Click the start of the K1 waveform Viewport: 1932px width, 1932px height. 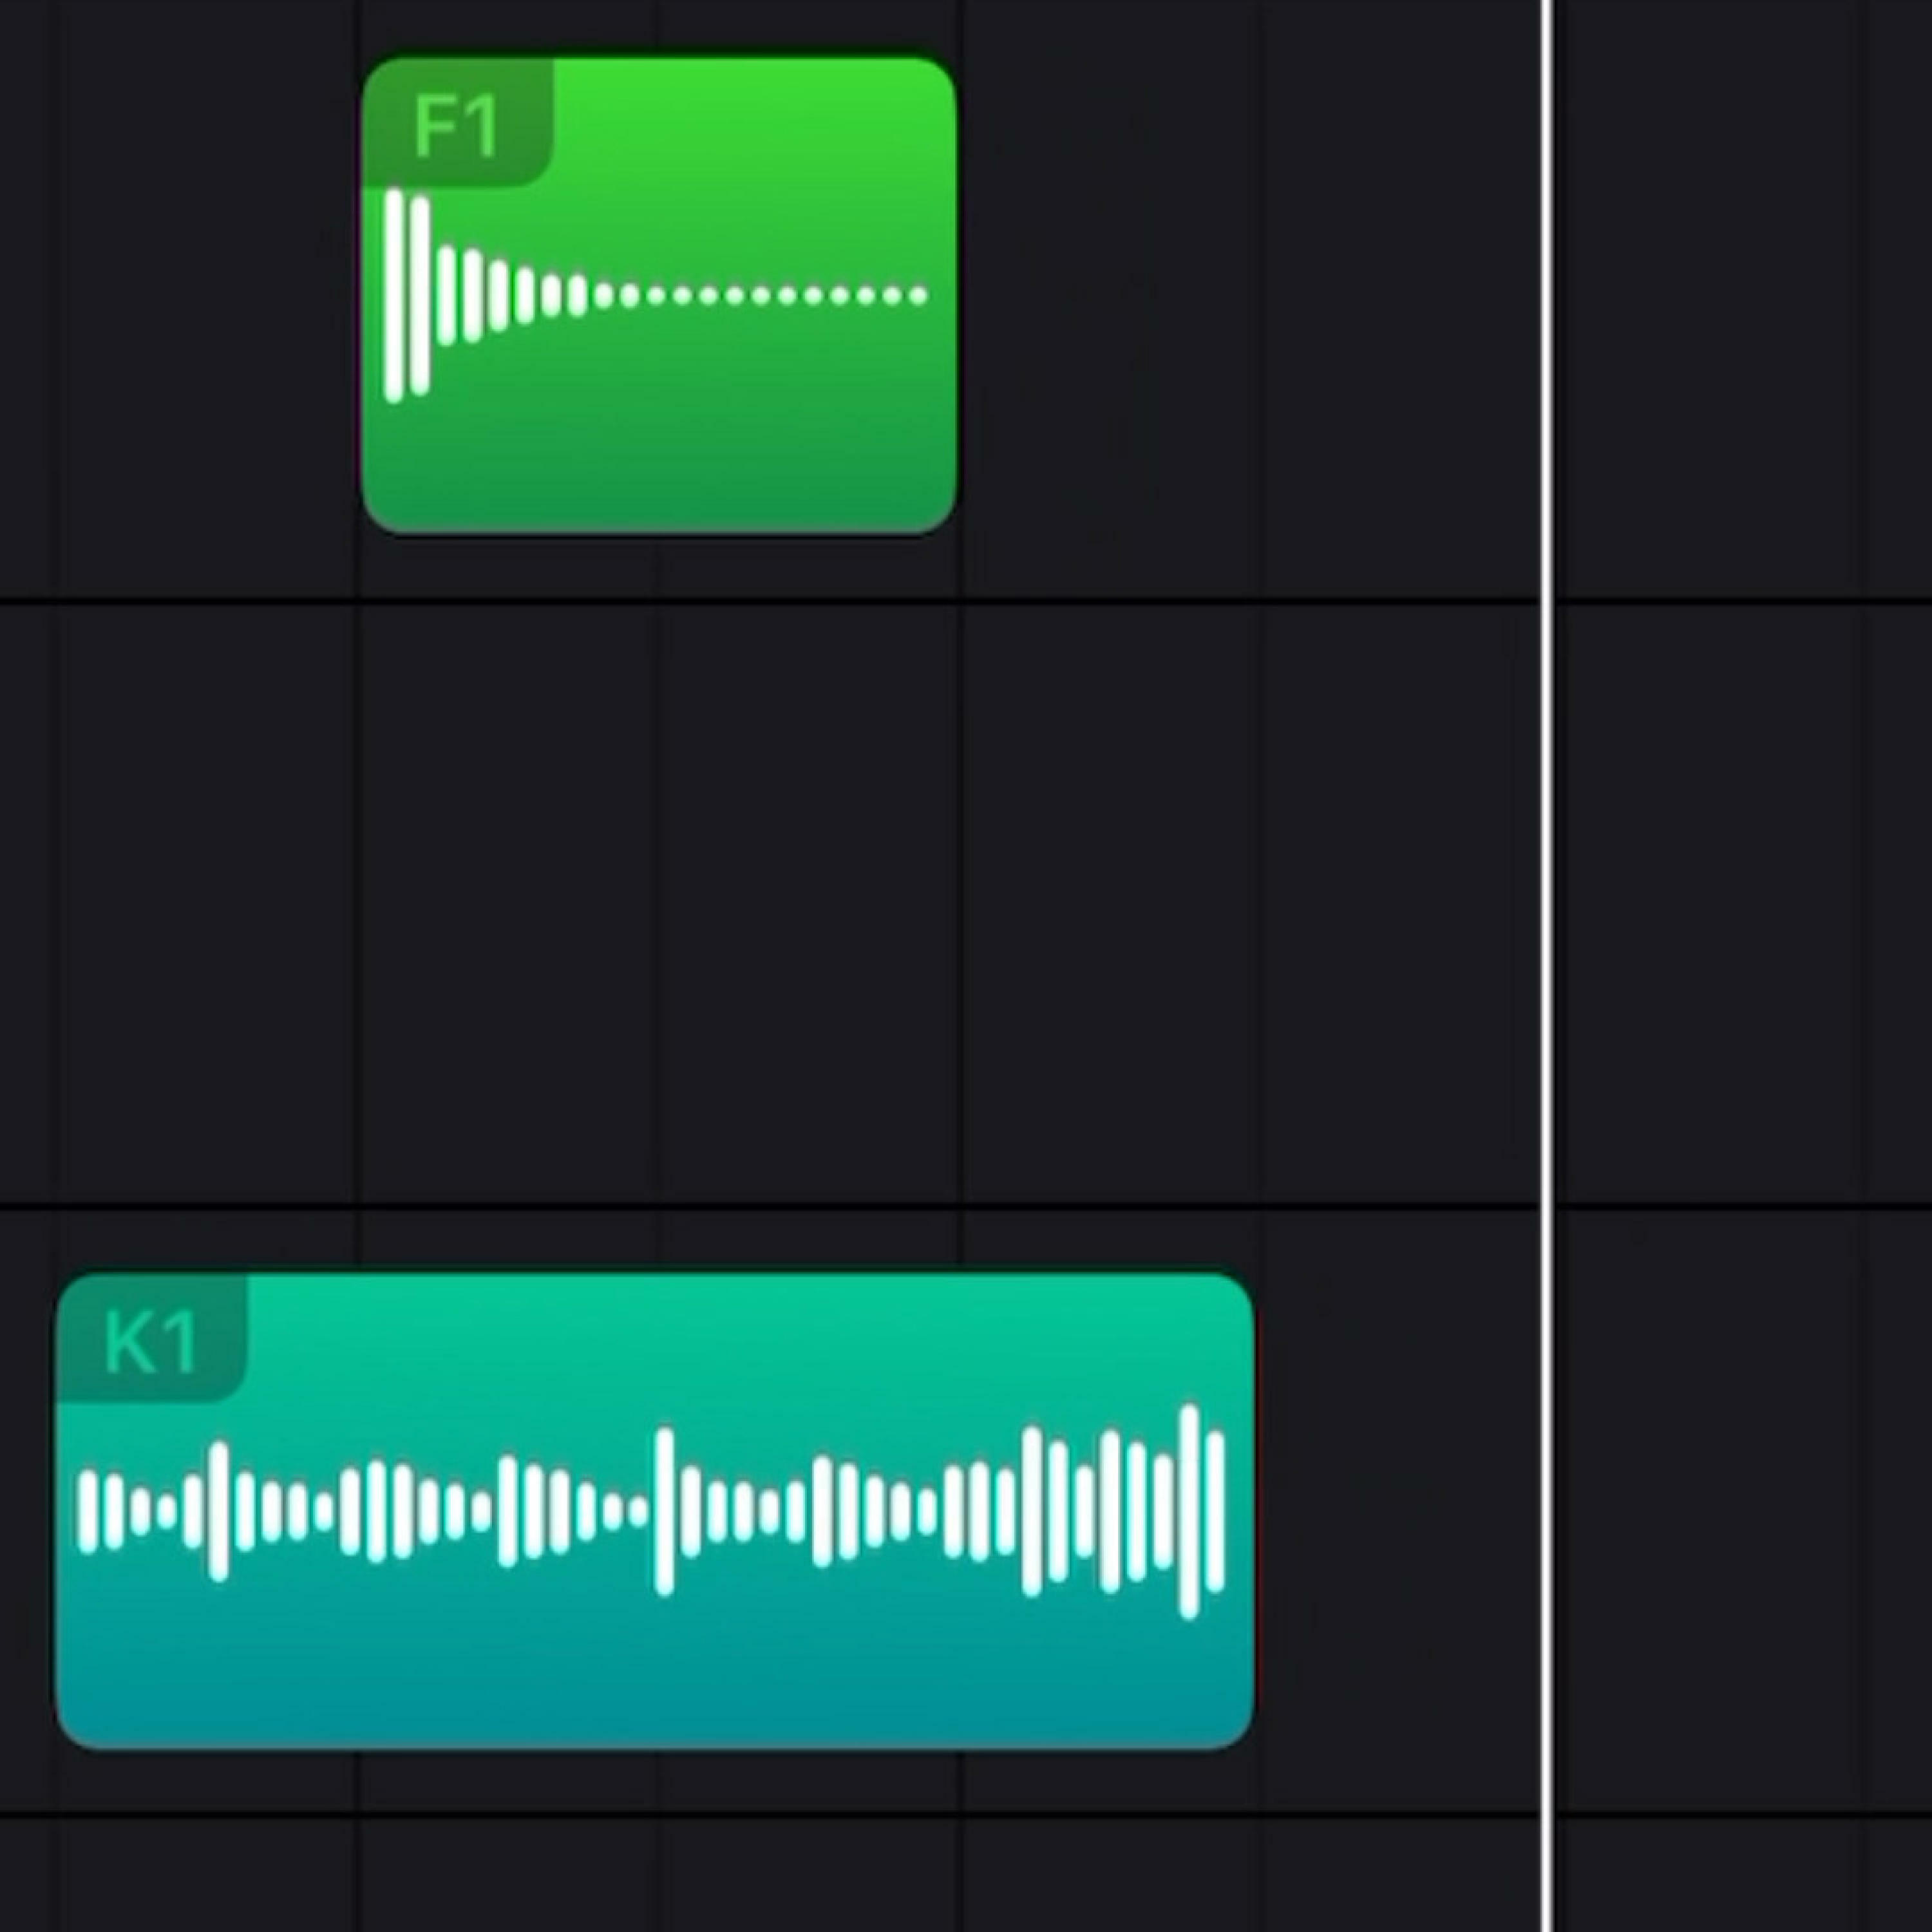point(89,1511)
